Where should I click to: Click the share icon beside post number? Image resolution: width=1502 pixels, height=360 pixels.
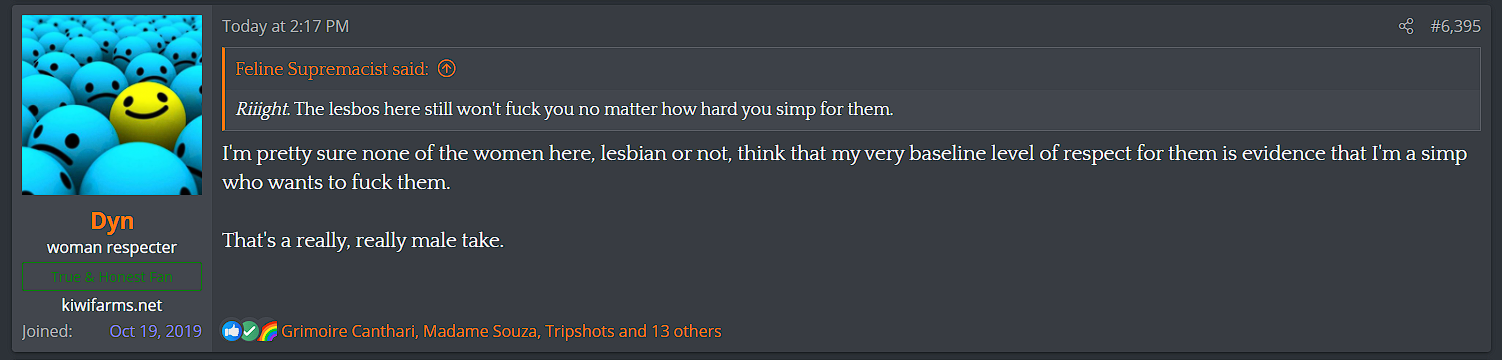coord(1406,27)
